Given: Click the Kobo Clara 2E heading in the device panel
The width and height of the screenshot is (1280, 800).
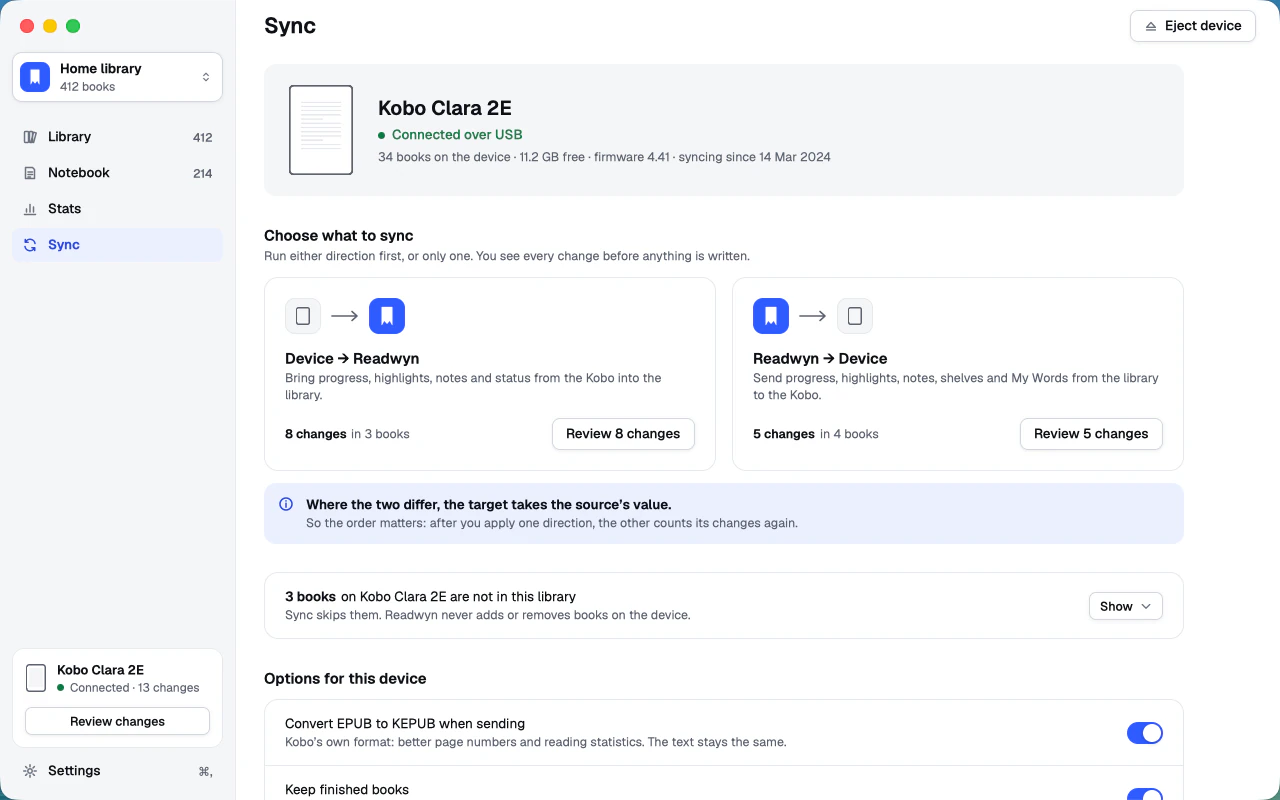Looking at the screenshot, I should [x=445, y=108].
